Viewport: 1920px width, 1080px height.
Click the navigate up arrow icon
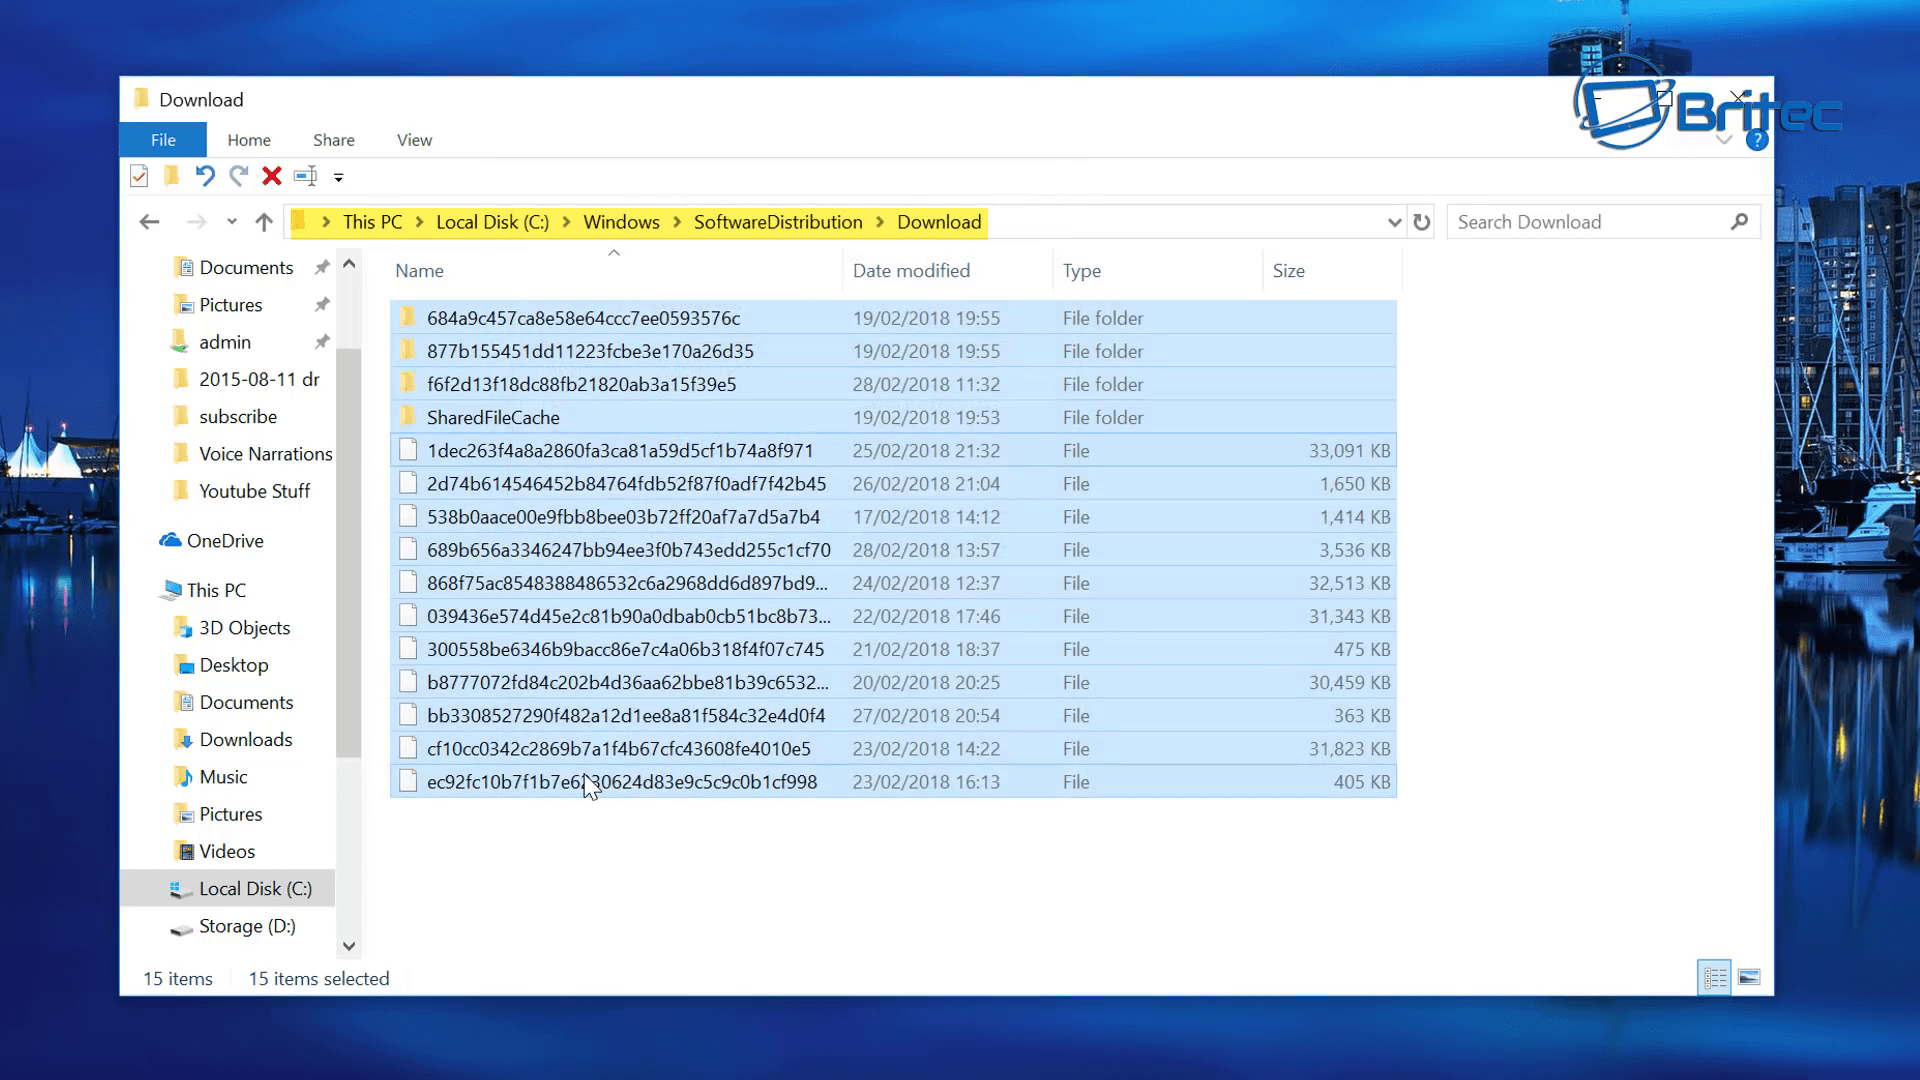[262, 222]
